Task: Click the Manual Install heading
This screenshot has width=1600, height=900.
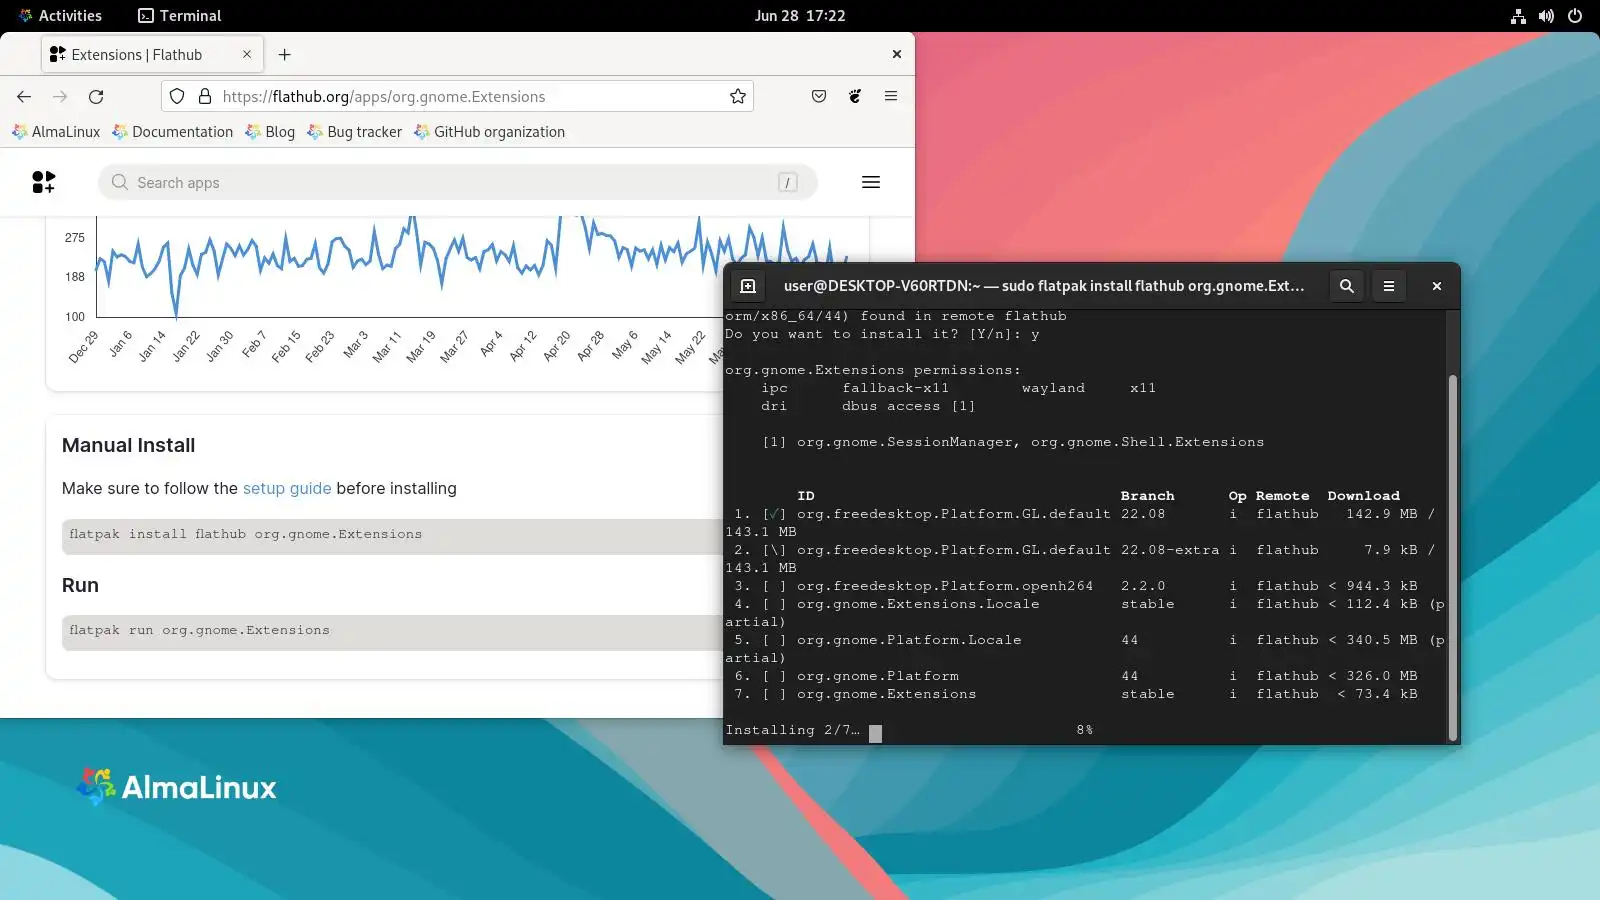Action: (x=128, y=446)
